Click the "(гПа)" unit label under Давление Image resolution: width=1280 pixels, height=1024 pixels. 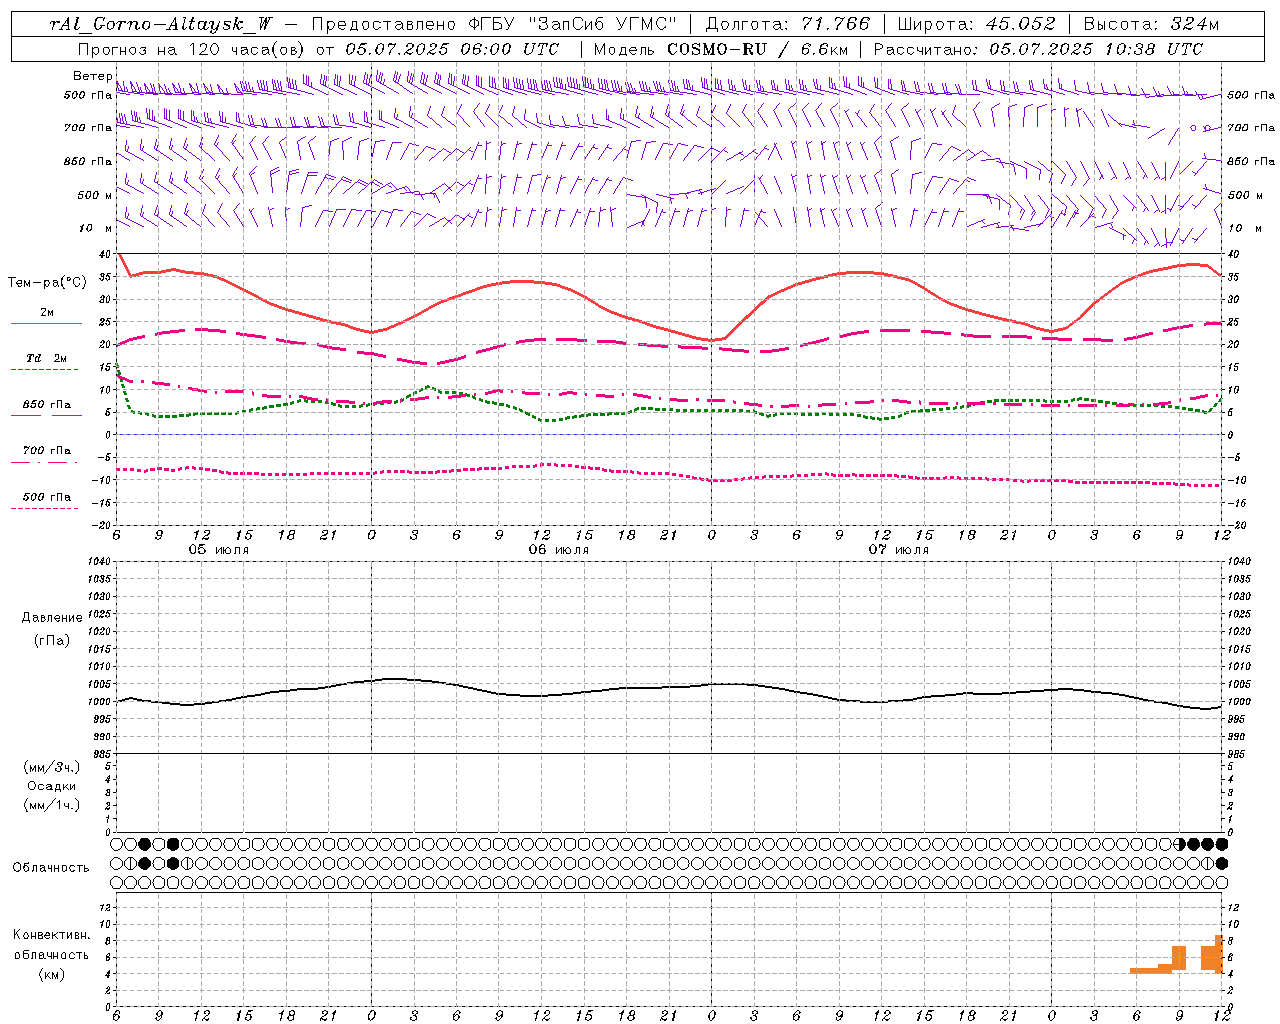tap(52, 641)
